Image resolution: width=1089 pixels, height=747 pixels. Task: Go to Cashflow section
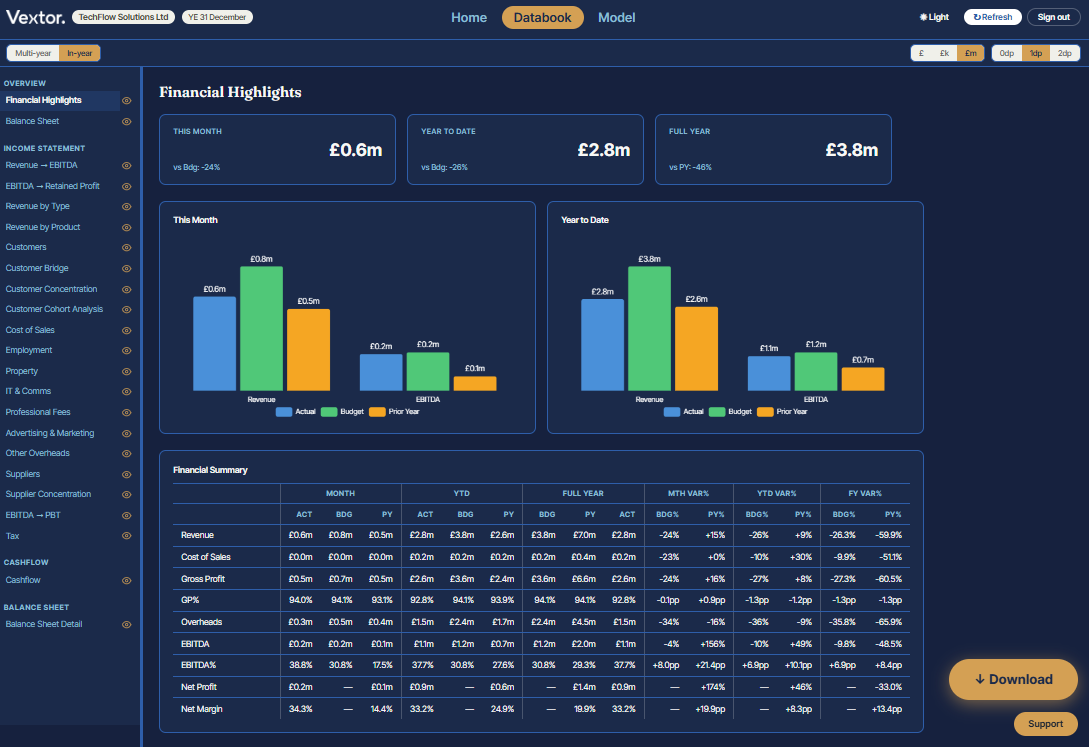pos(23,580)
